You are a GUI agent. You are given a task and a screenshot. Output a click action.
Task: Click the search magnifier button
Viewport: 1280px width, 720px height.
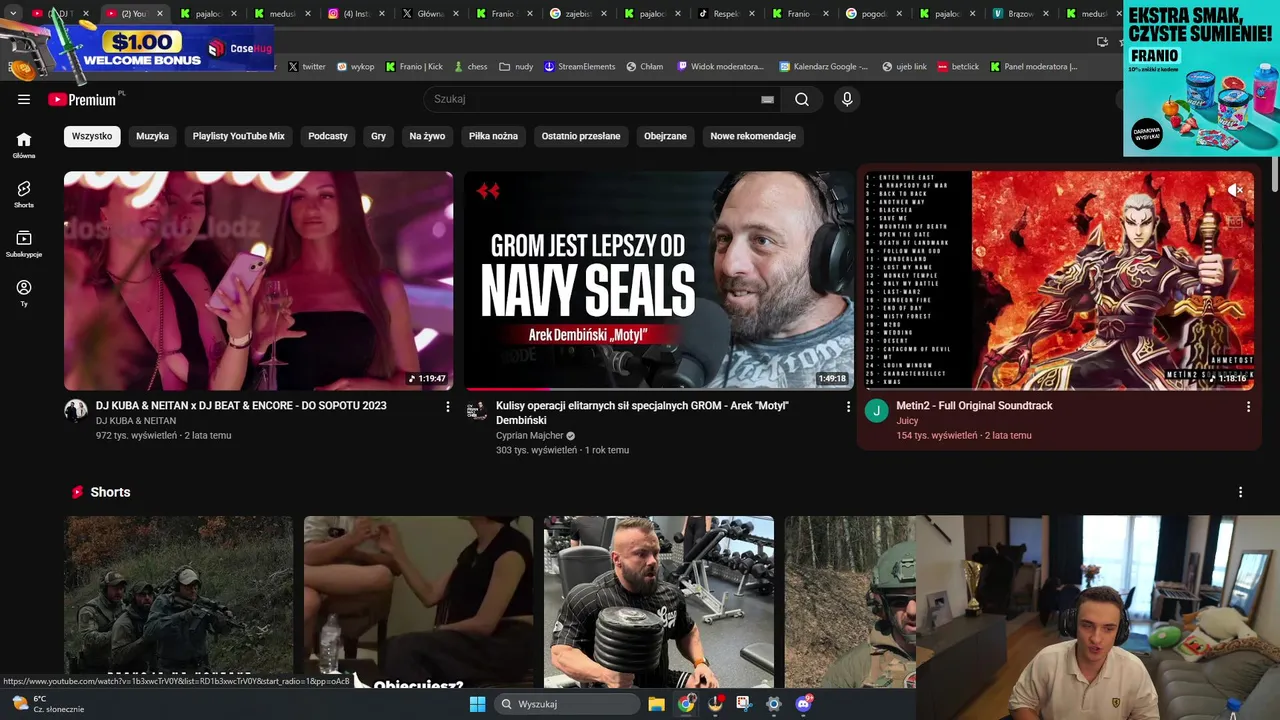[x=802, y=99]
